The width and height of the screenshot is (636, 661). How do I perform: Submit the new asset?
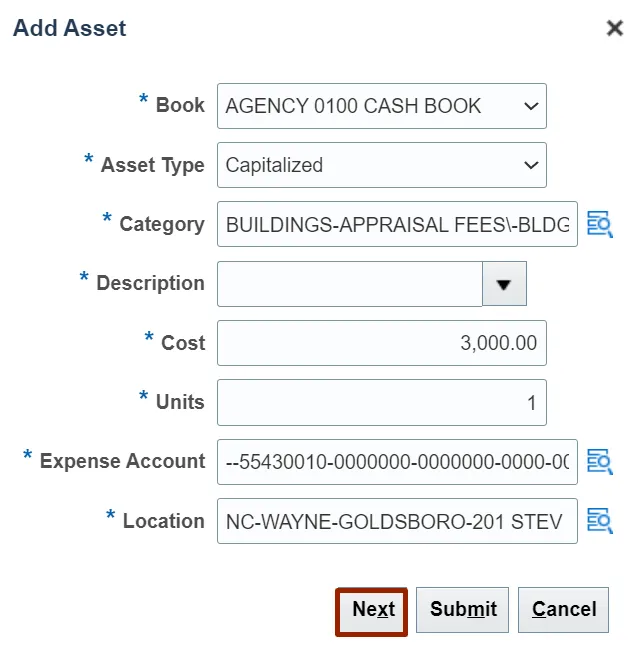click(x=463, y=610)
